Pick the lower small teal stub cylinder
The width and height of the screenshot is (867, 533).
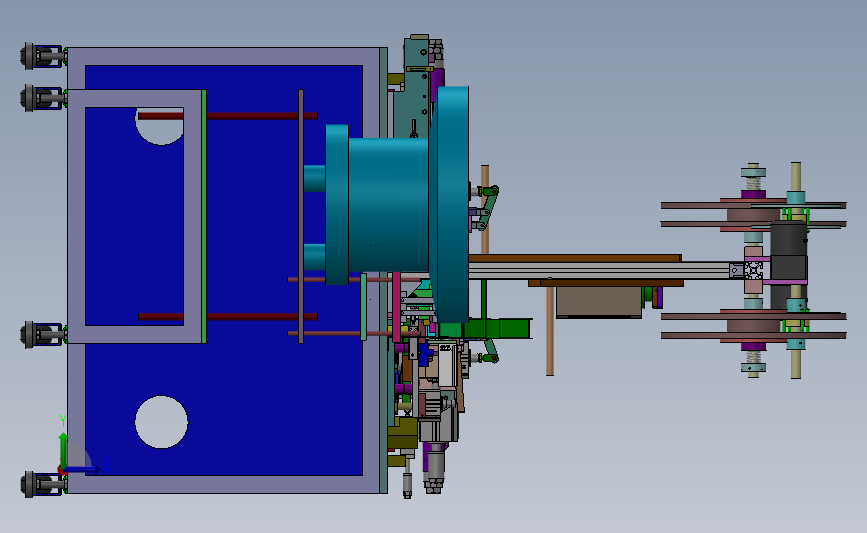(315, 257)
